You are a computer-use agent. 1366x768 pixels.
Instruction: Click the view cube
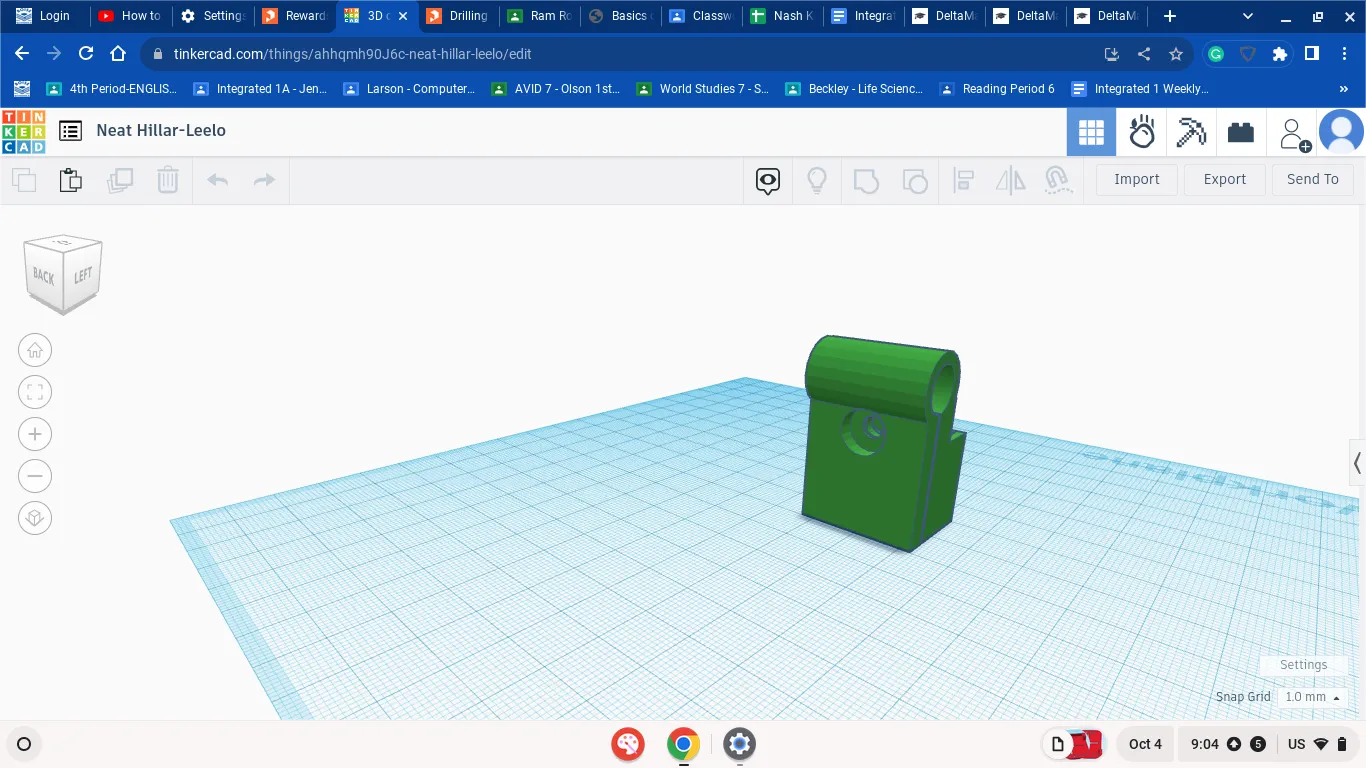(63, 273)
